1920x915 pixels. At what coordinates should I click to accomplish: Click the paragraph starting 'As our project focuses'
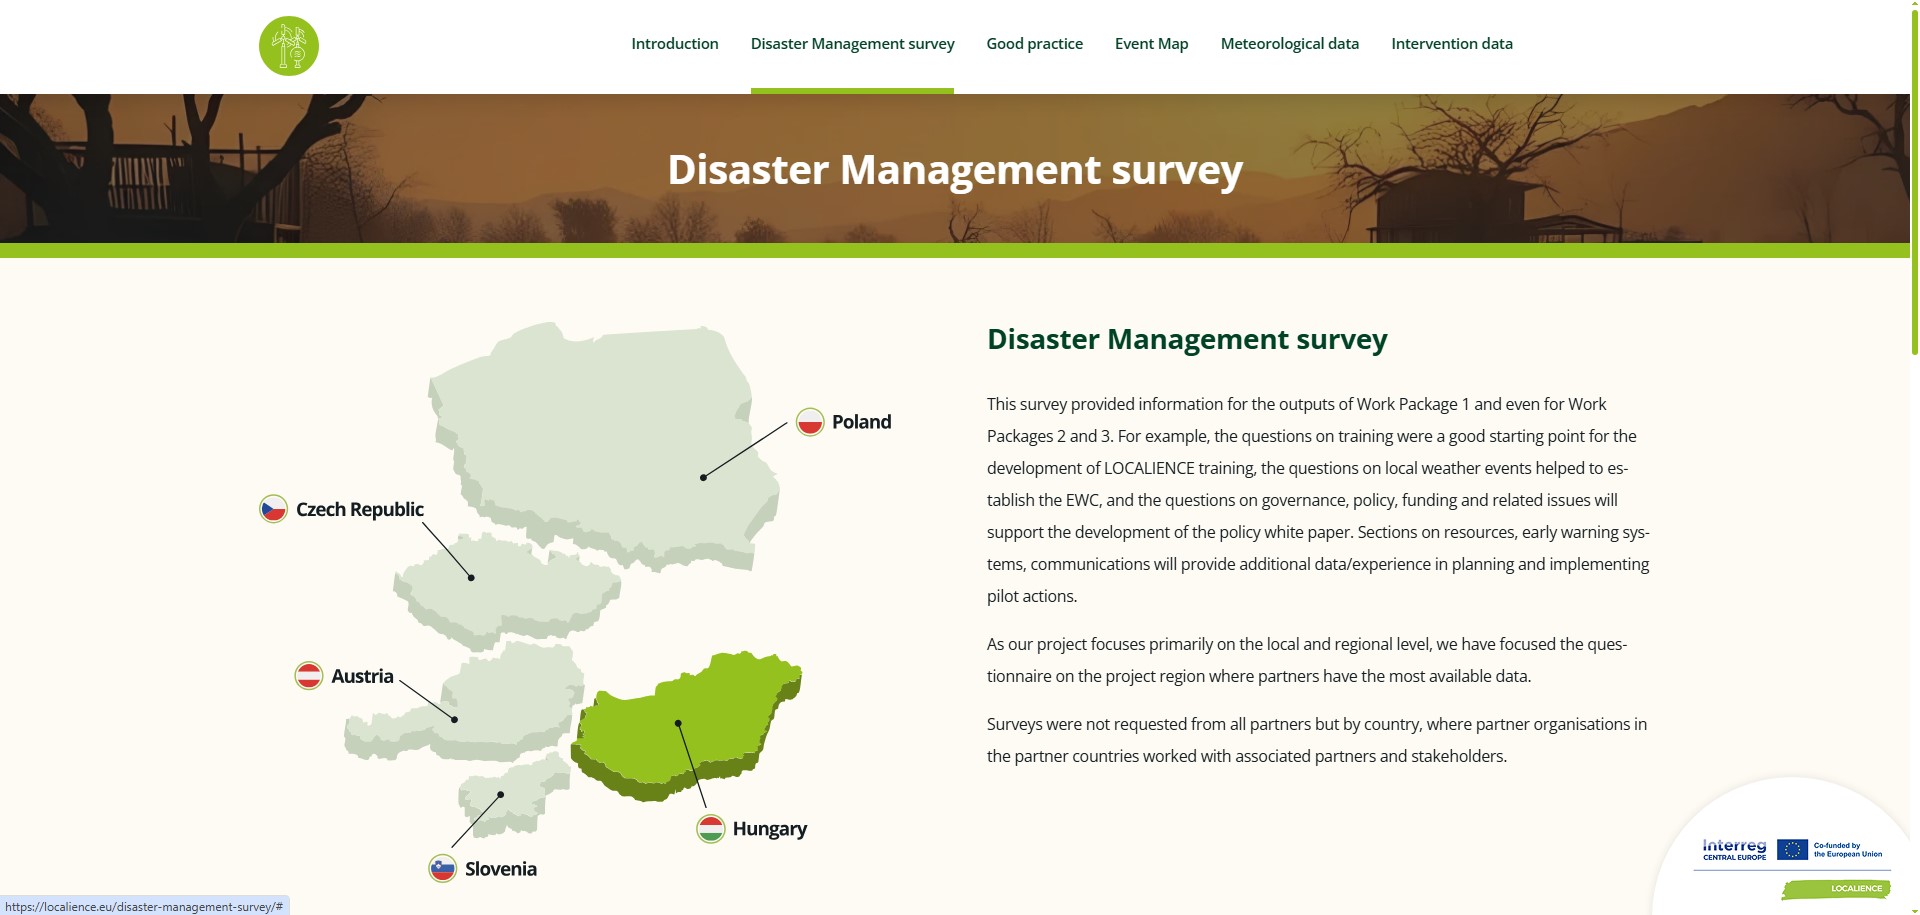[x=1307, y=660]
